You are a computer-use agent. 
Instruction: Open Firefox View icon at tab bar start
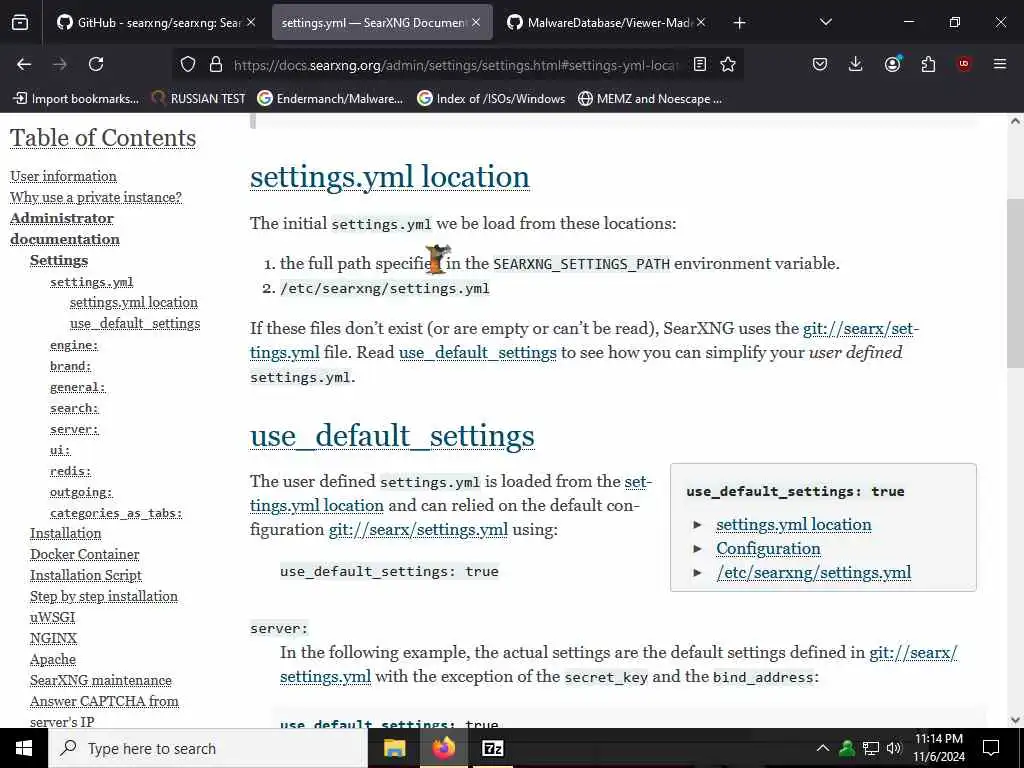point(20,22)
